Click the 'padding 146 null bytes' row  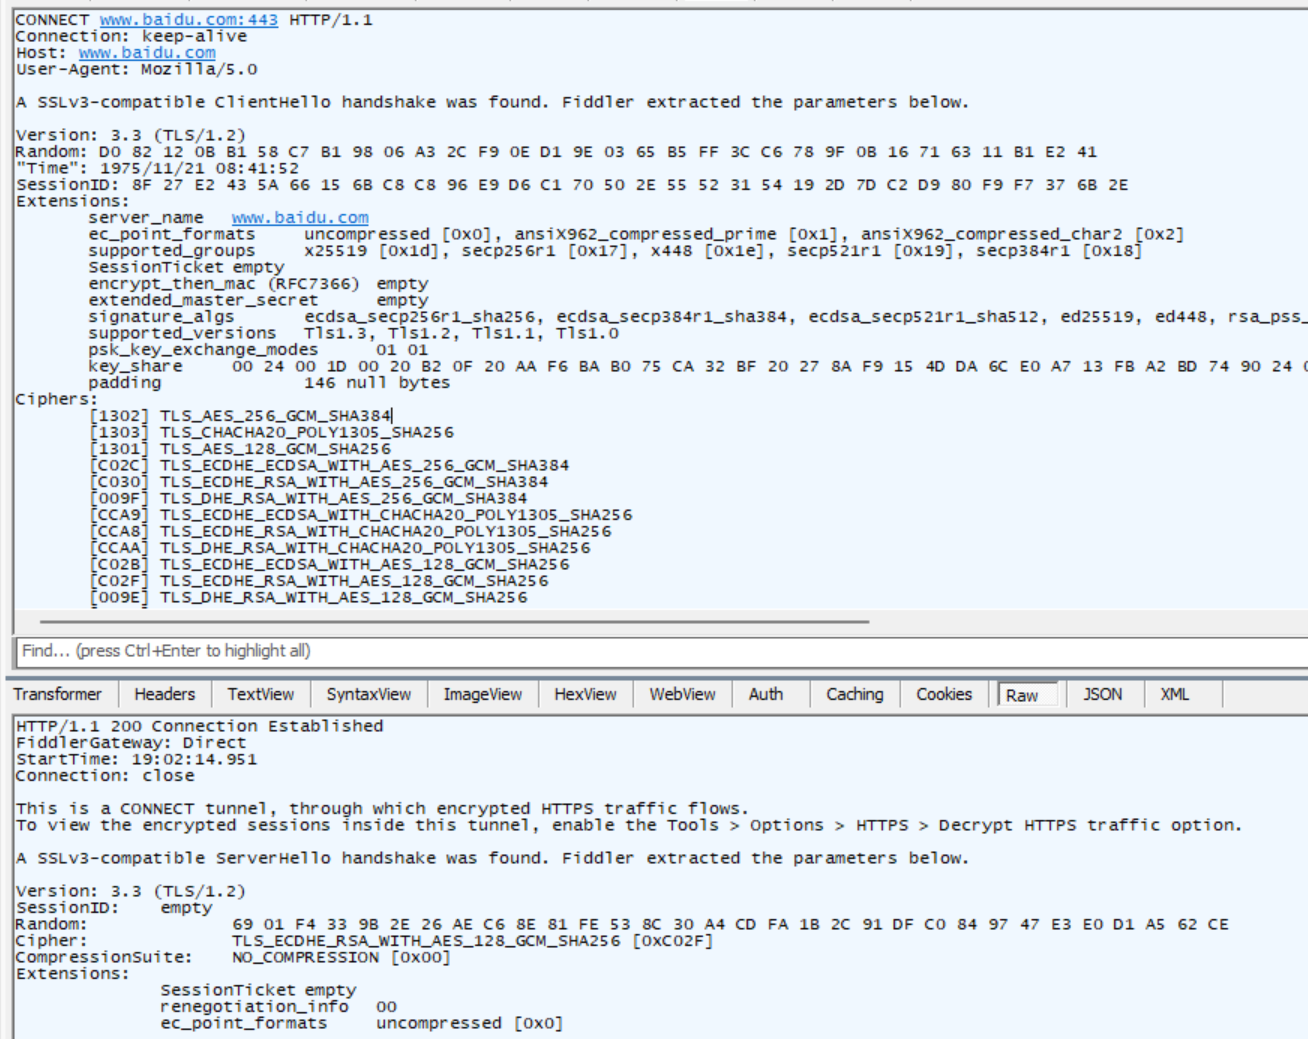pos(269,383)
